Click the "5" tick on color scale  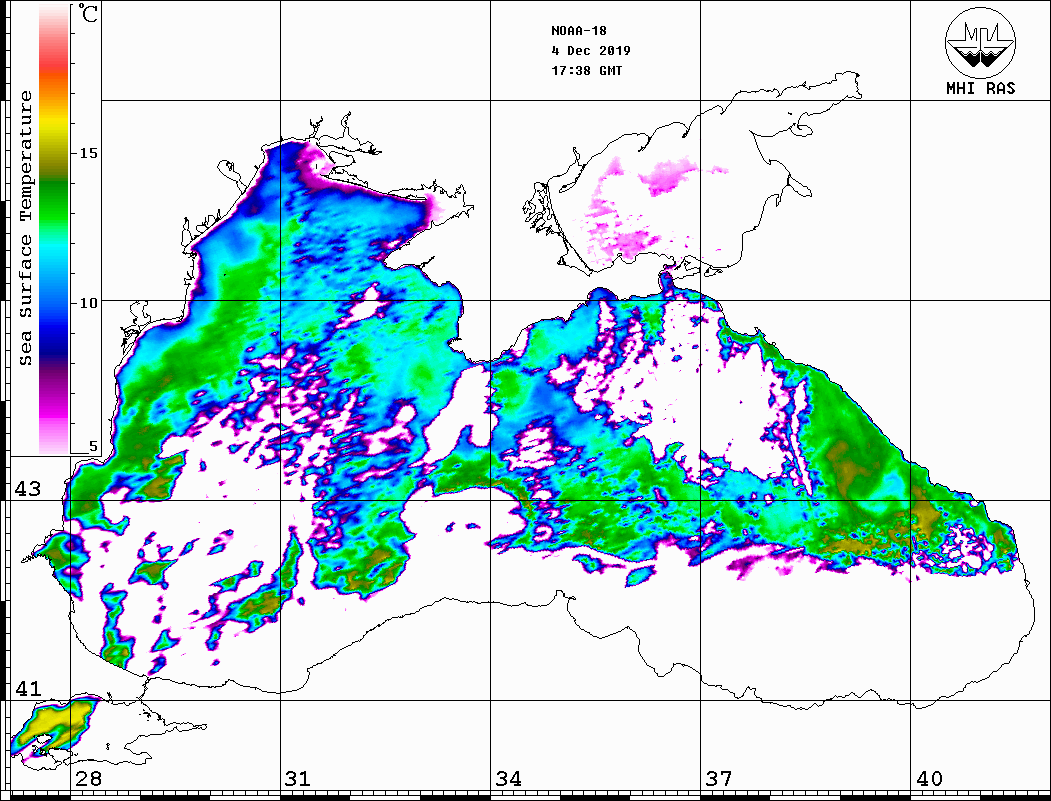pyautogui.click(x=93, y=446)
